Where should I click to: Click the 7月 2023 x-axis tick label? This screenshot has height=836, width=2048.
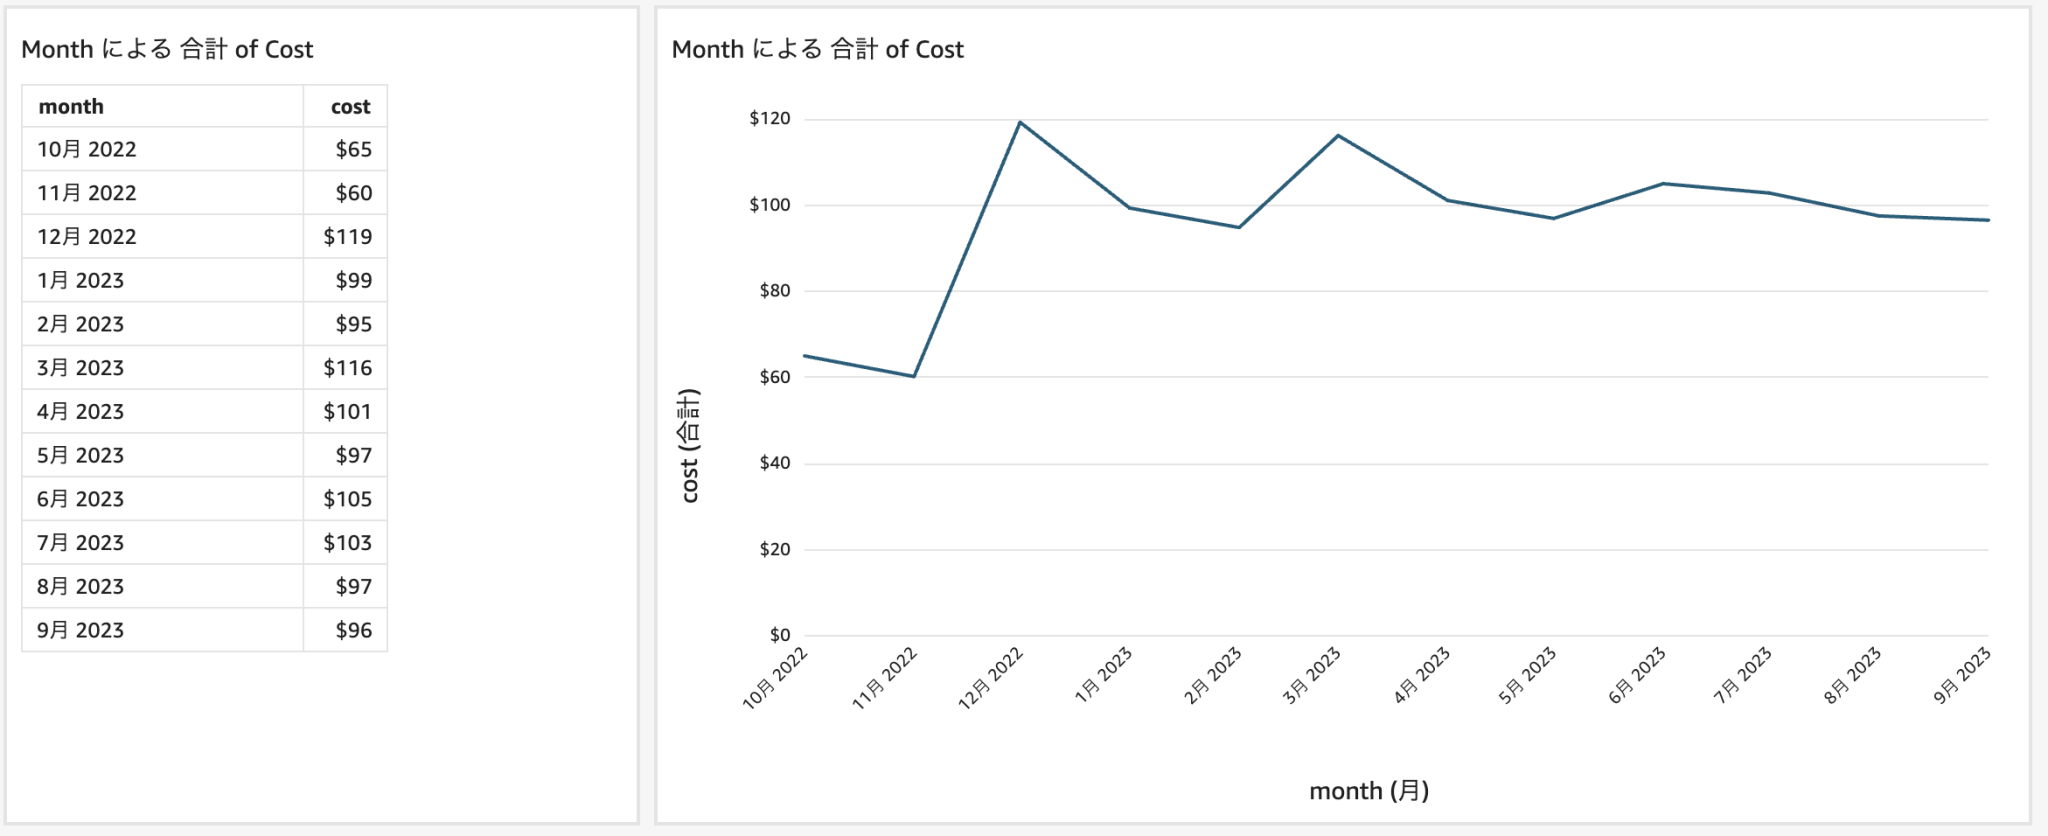point(1742,675)
